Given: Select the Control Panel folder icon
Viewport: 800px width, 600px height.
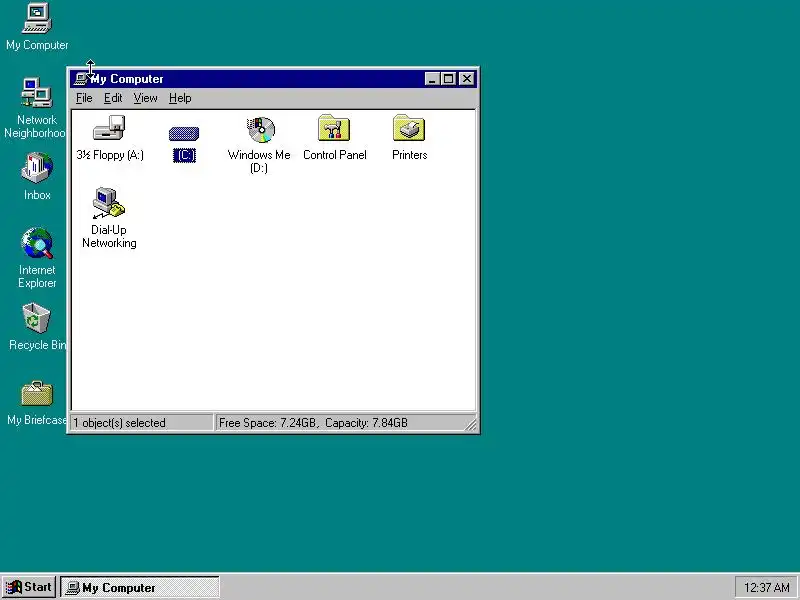Looking at the screenshot, I should pyautogui.click(x=334, y=128).
